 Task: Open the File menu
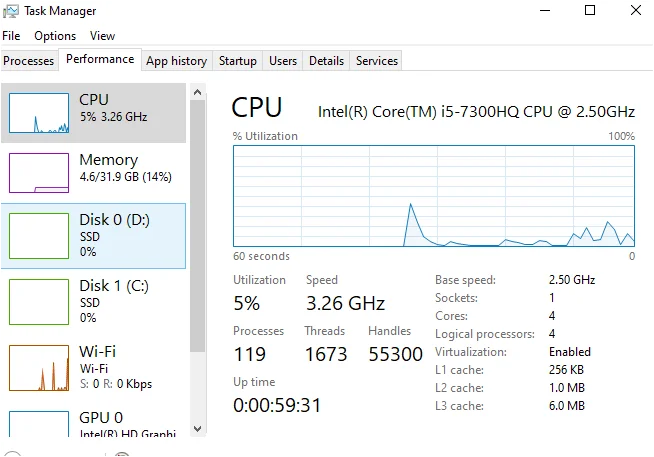(x=11, y=36)
